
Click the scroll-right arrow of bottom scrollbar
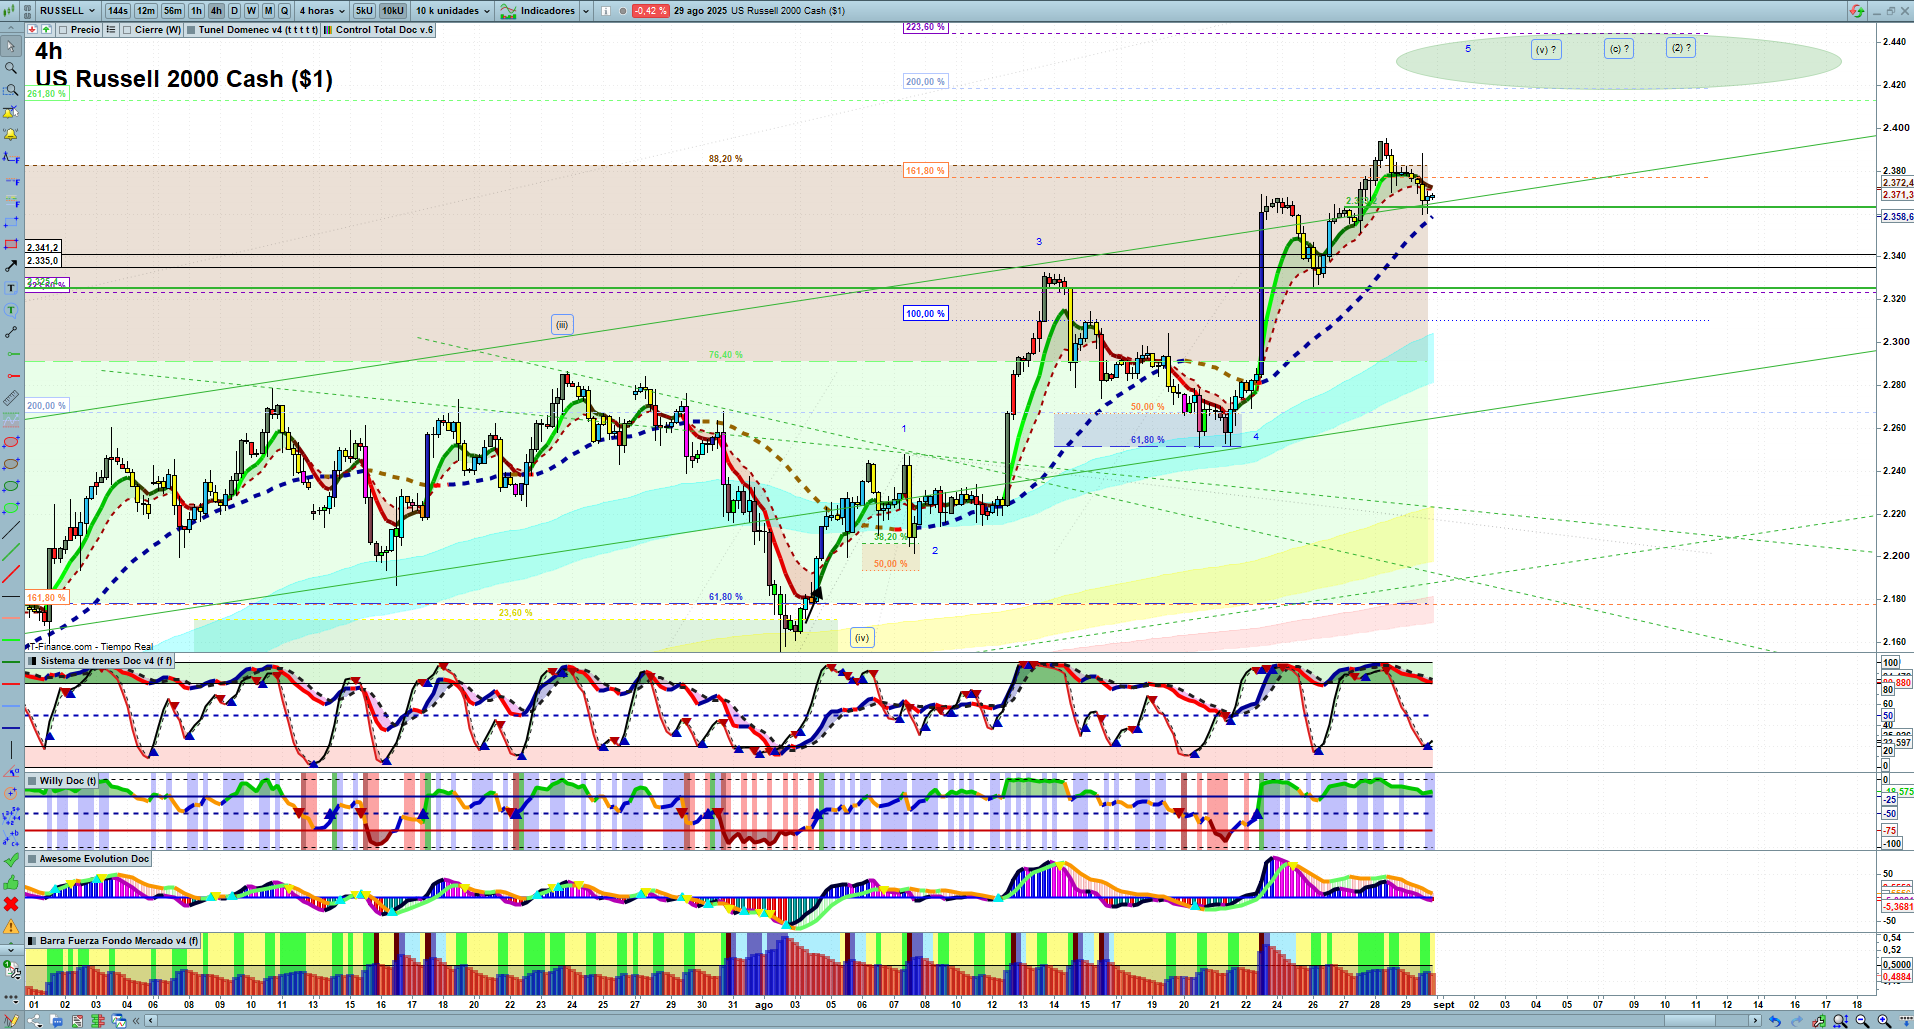1756,1021
